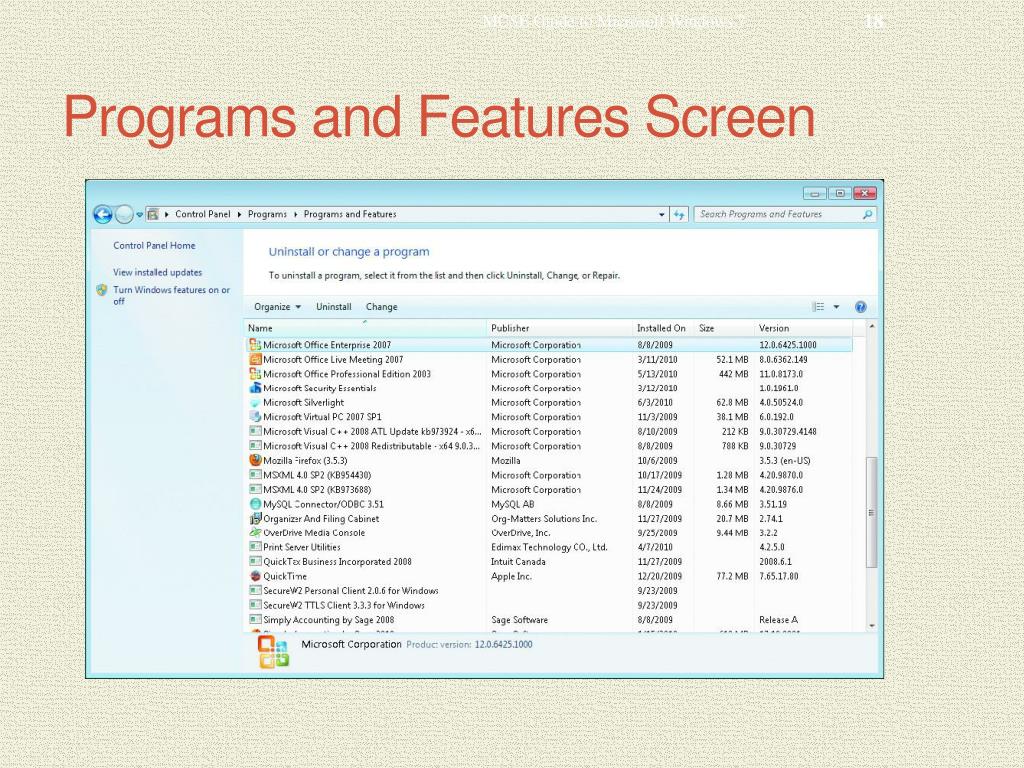Click the Uninstall toolbar button
Image resolution: width=1024 pixels, height=768 pixels.
334,307
